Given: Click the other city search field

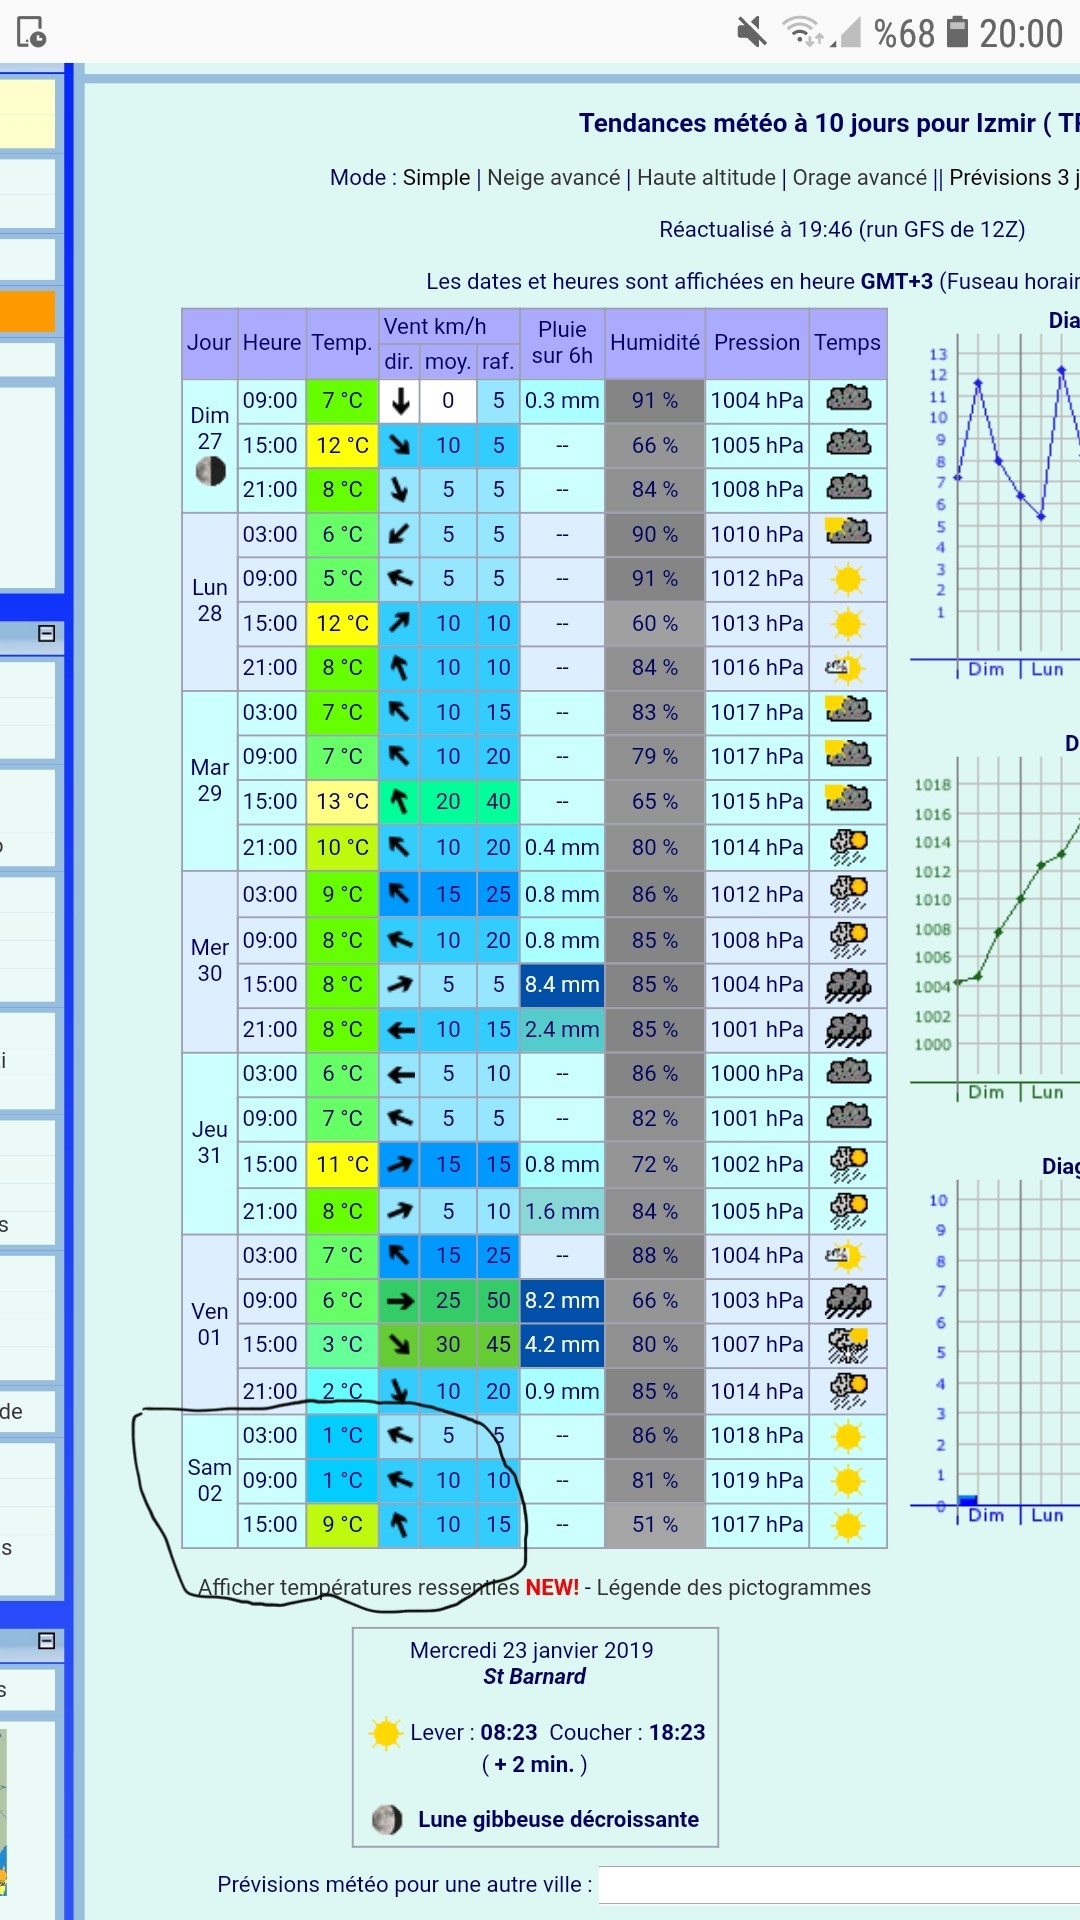Looking at the screenshot, I should [x=838, y=1885].
